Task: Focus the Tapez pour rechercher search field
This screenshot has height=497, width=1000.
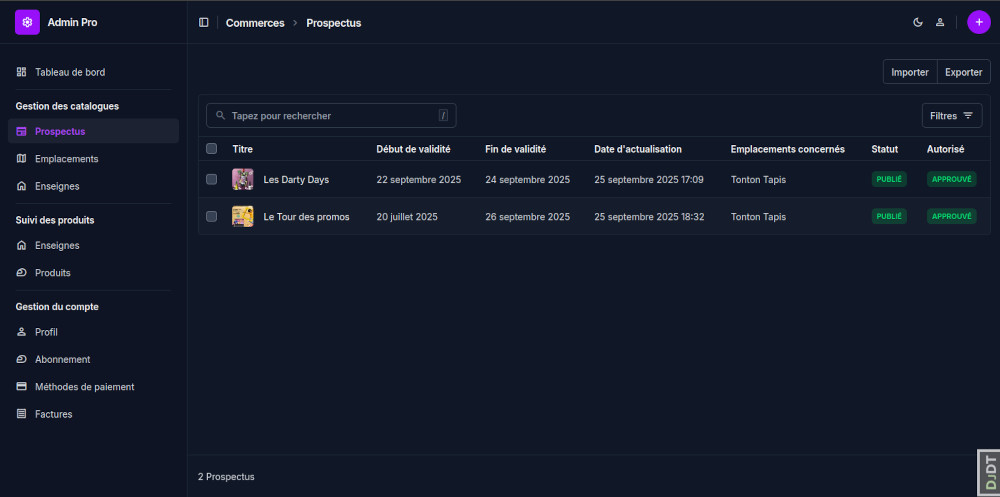Action: coord(330,116)
